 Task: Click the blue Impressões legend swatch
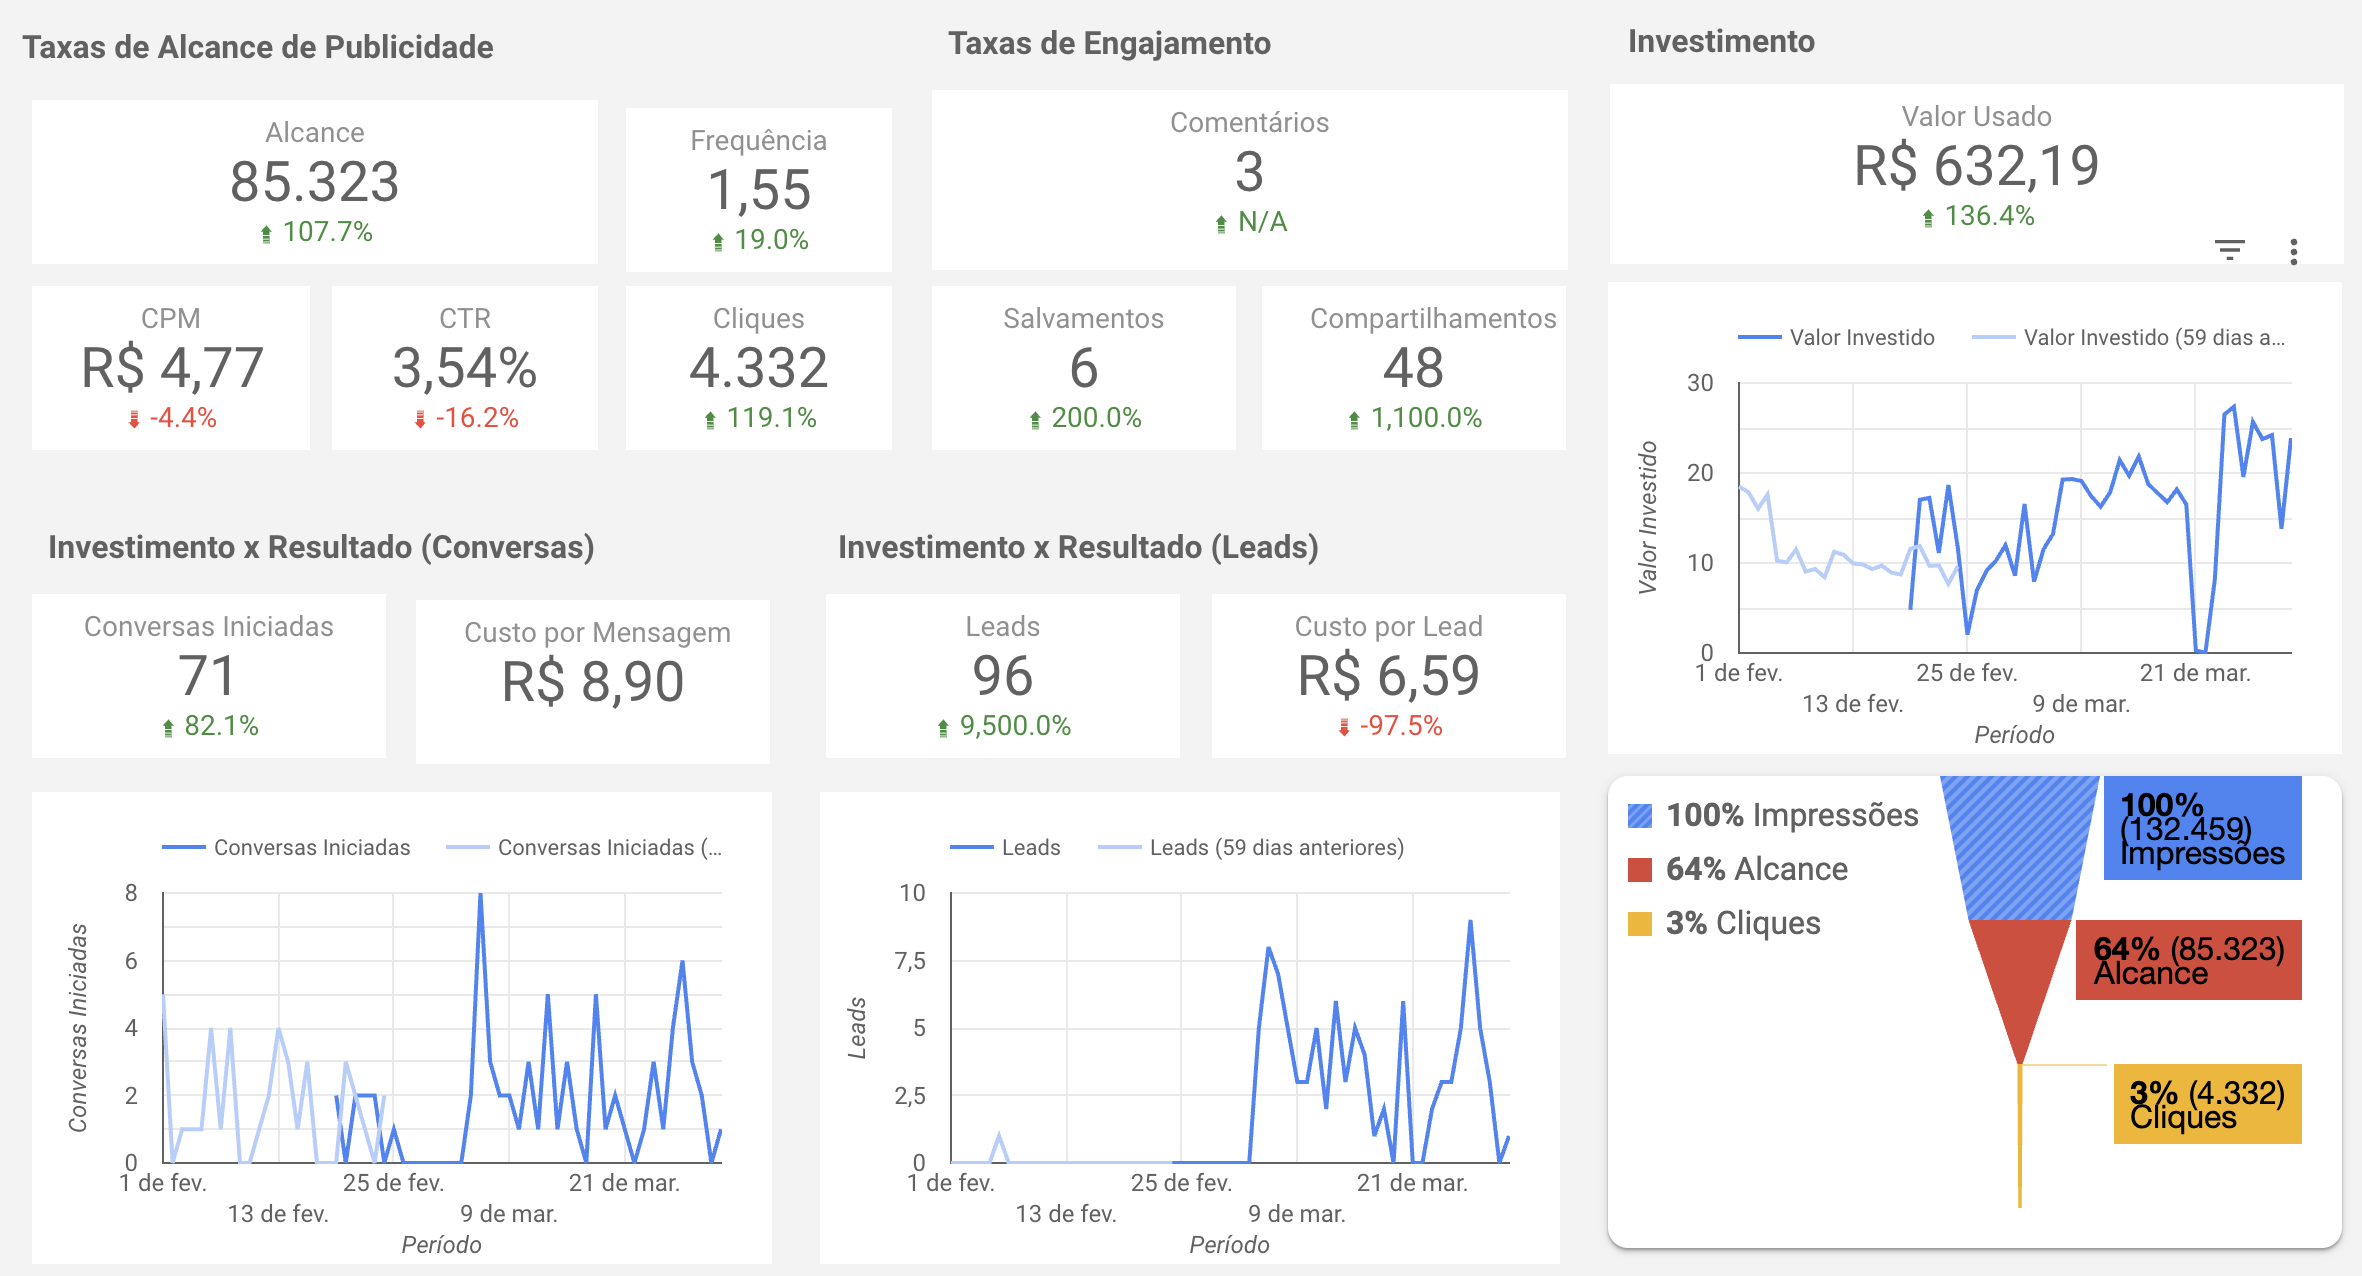point(1640,816)
